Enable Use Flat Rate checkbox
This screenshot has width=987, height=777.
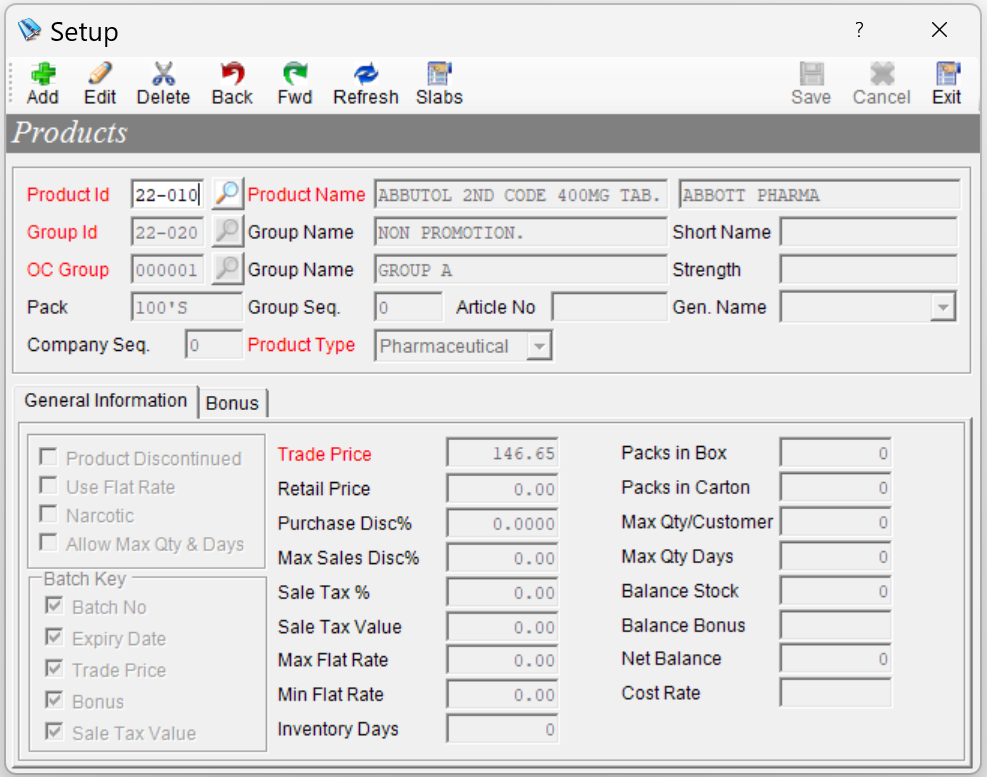pos(48,485)
